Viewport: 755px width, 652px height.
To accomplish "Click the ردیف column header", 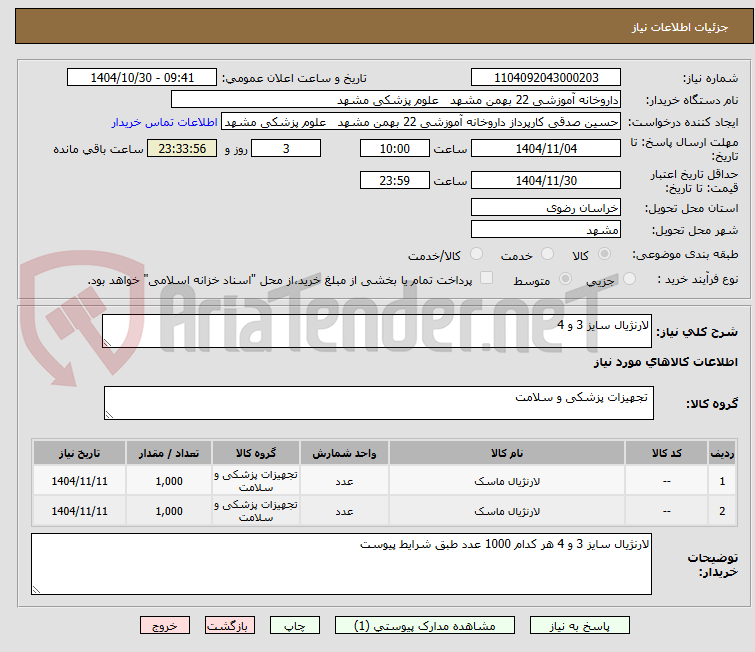I will pos(722,453).
